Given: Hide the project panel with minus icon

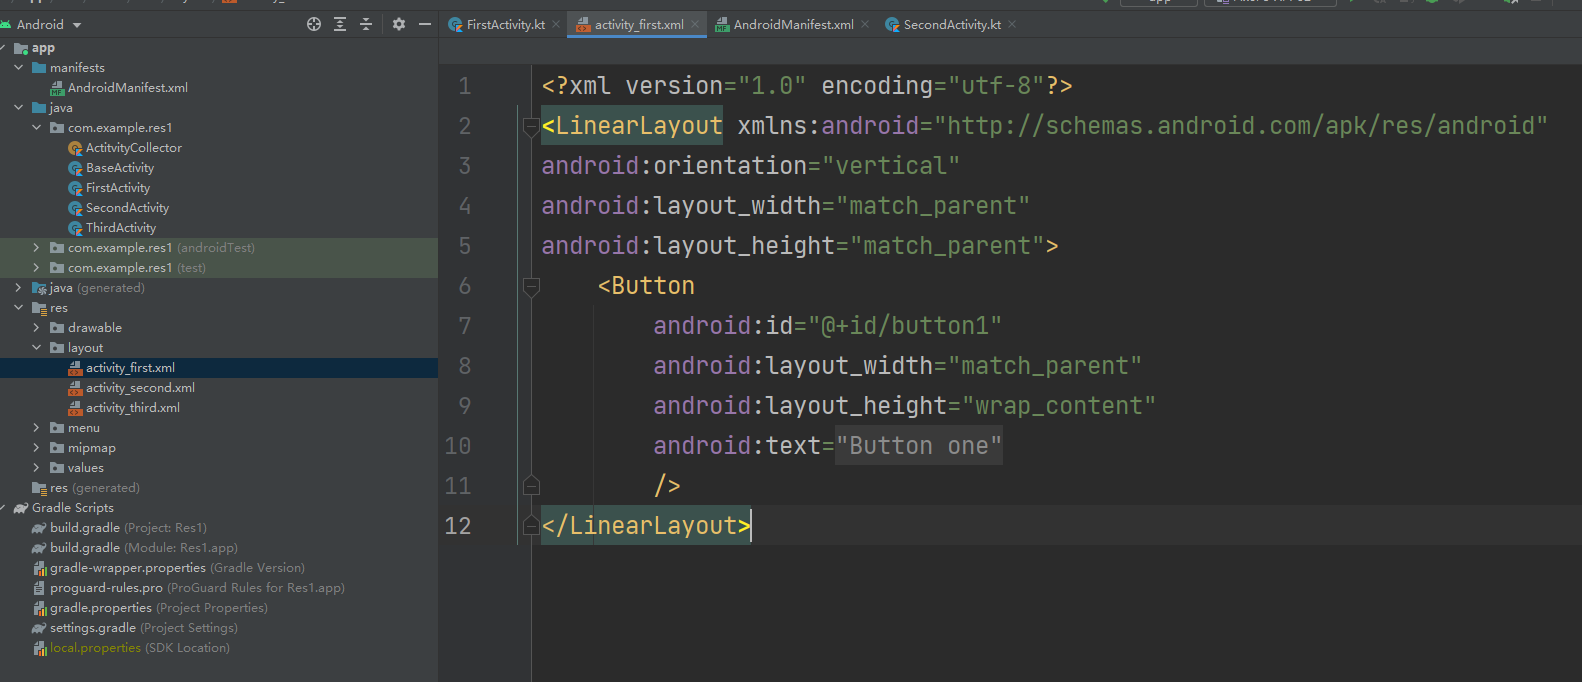Looking at the screenshot, I should 425,24.
